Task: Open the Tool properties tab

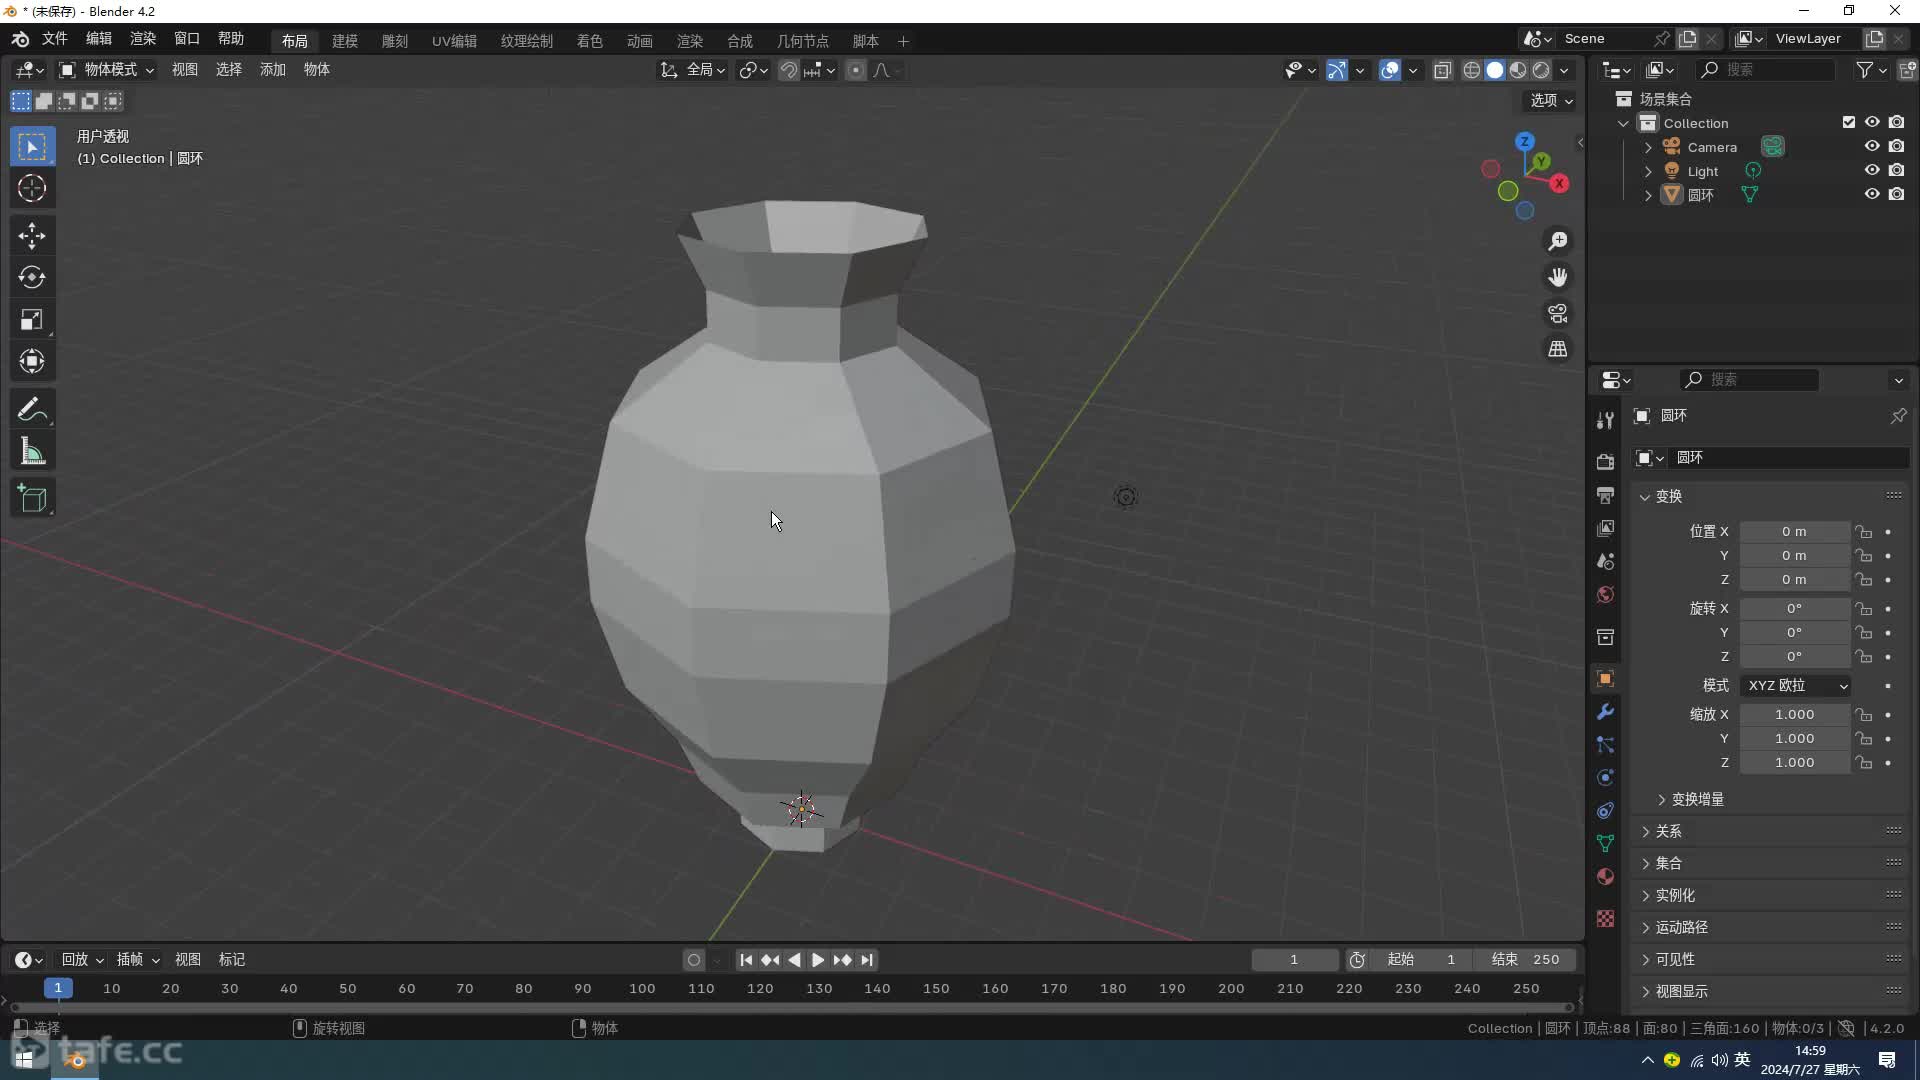Action: (1605, 420)
